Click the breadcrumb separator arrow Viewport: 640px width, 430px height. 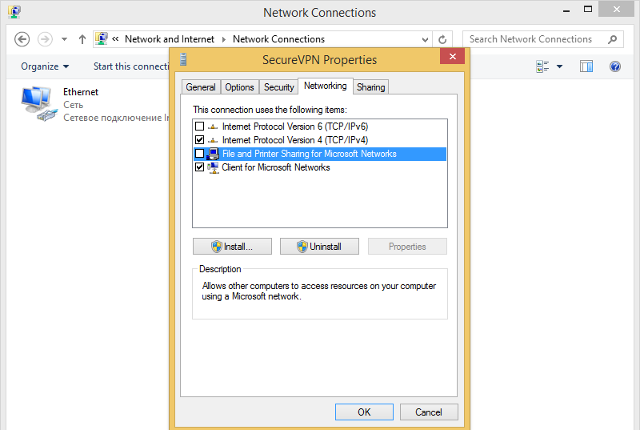coord(224,40)
